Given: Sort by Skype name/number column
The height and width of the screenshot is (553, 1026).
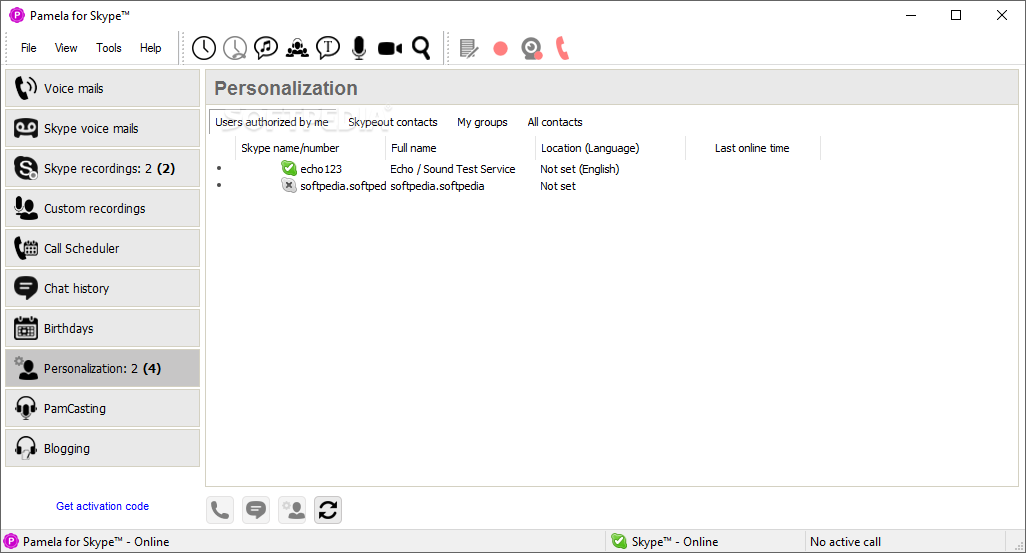Looking at the screenshot, I should (x=310, y=148).
